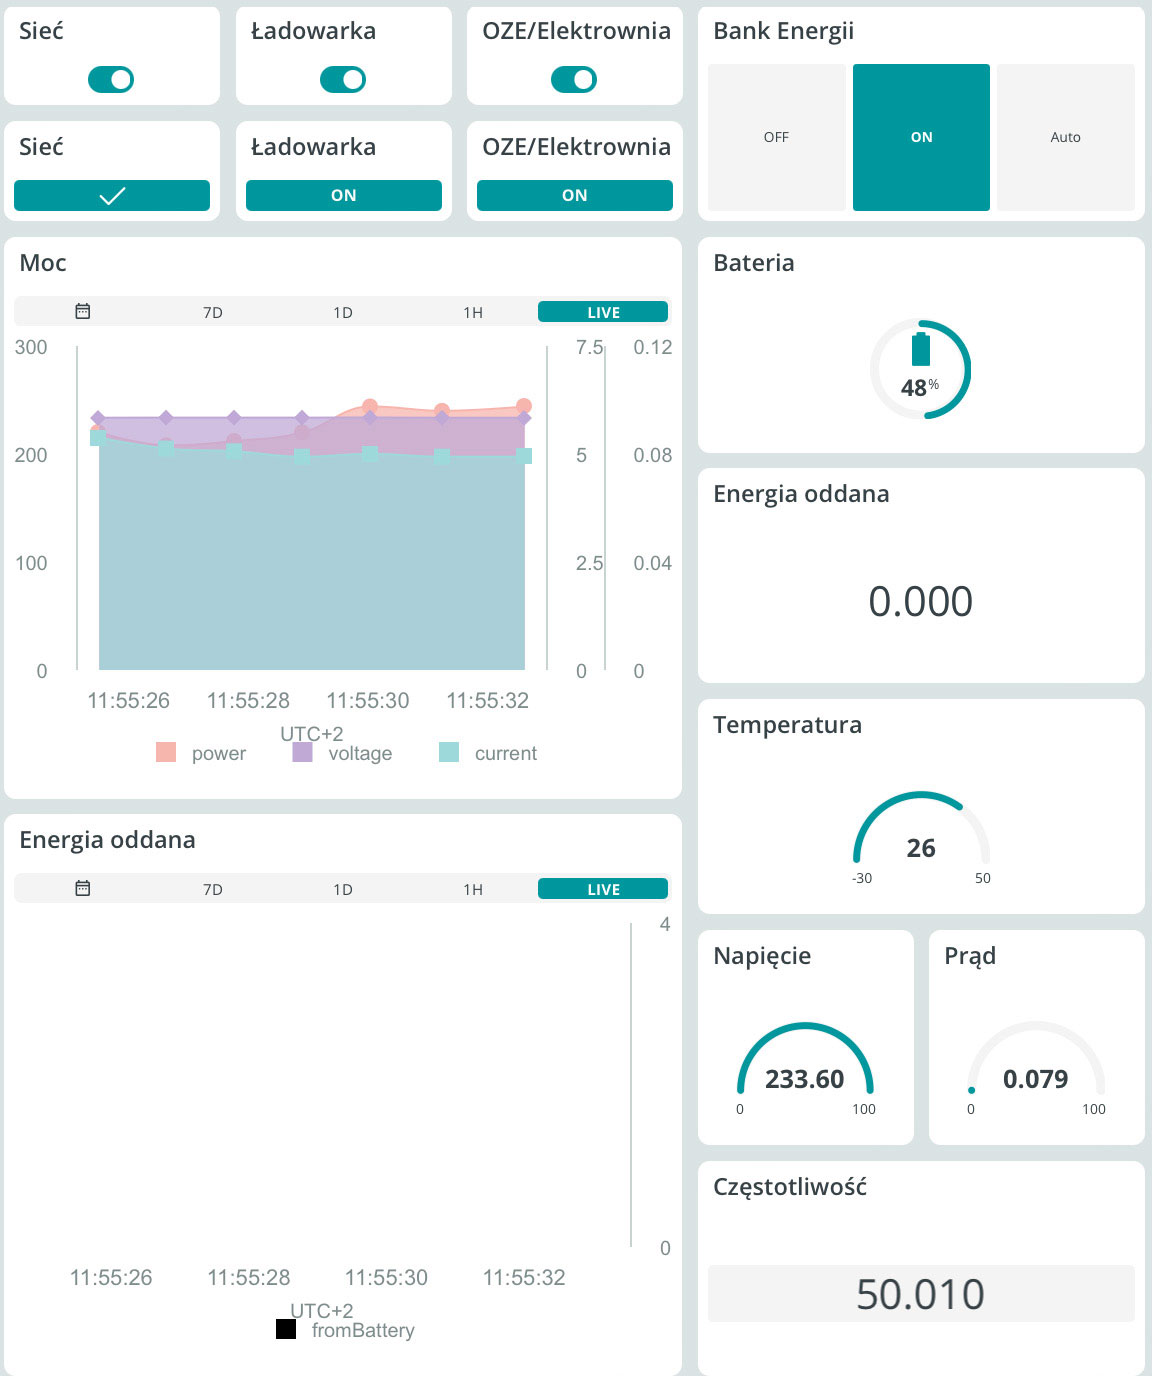
Task: Select 1H range in Moc chart
Action: tap(473, 312)
